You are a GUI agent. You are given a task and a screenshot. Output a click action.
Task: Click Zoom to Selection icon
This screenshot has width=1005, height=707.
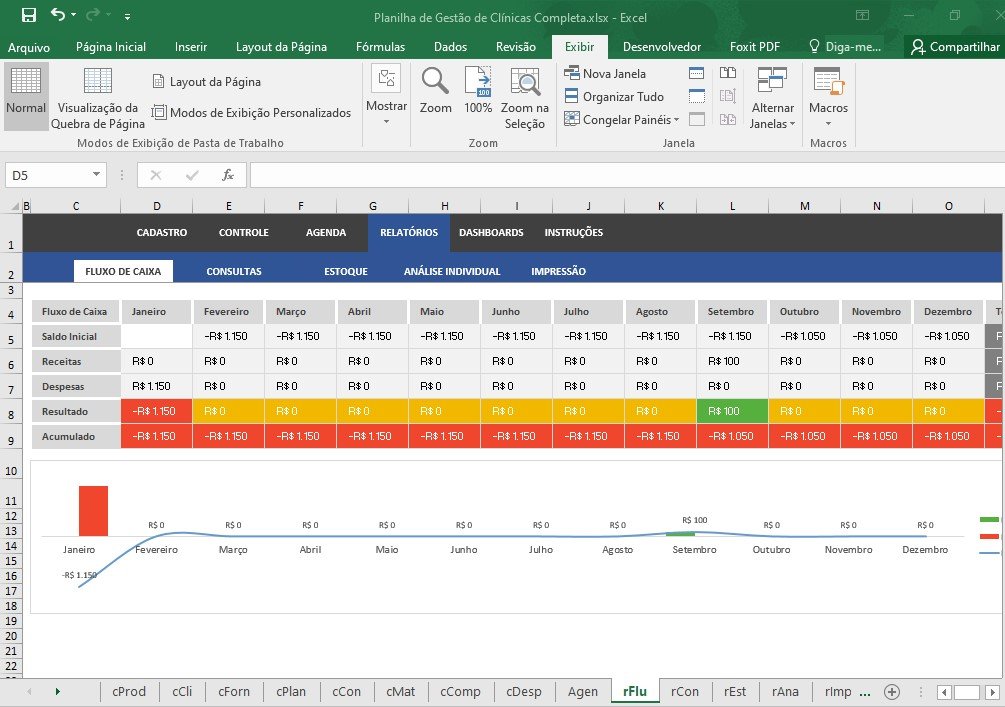524,98
